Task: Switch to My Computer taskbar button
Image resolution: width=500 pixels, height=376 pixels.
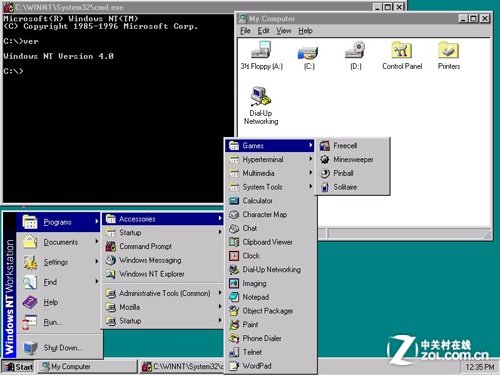Action: point(87,367)
